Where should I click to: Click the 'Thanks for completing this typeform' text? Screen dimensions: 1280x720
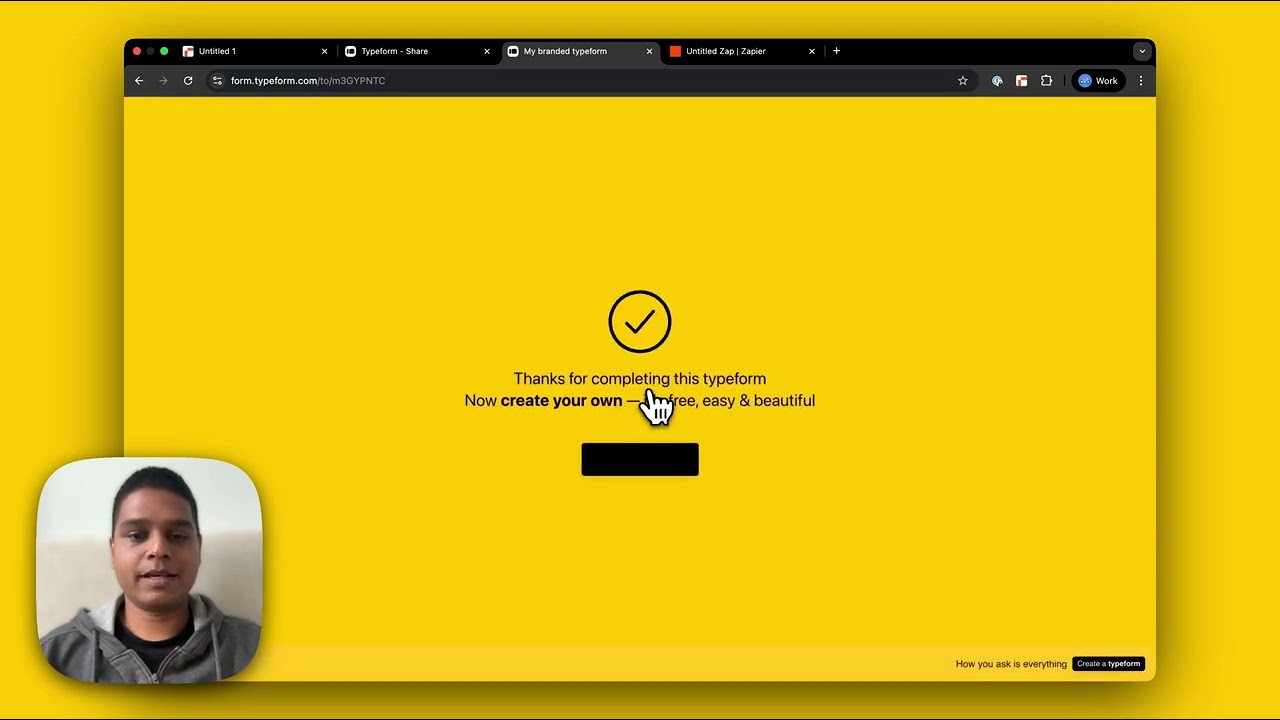click(640, 379)
